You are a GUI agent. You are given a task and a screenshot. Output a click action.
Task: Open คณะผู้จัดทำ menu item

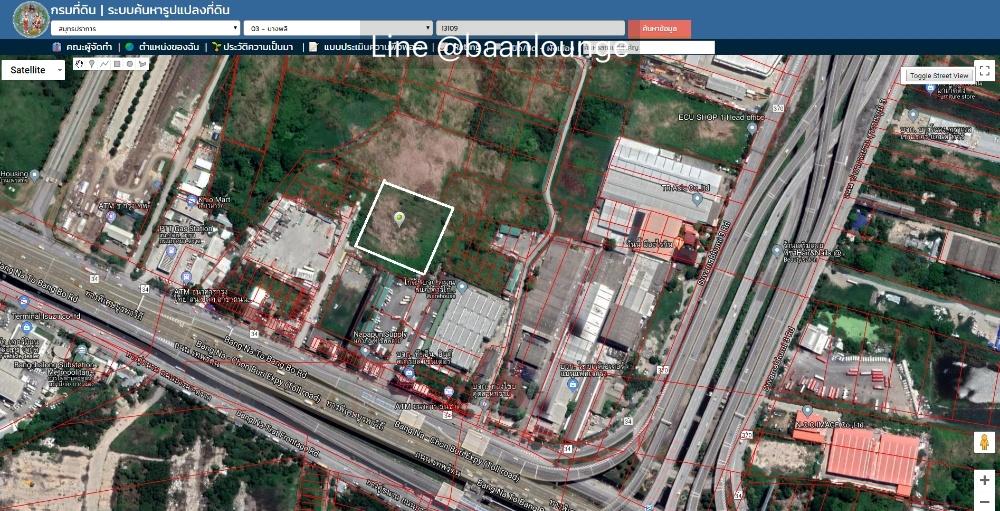coord(83,47)
